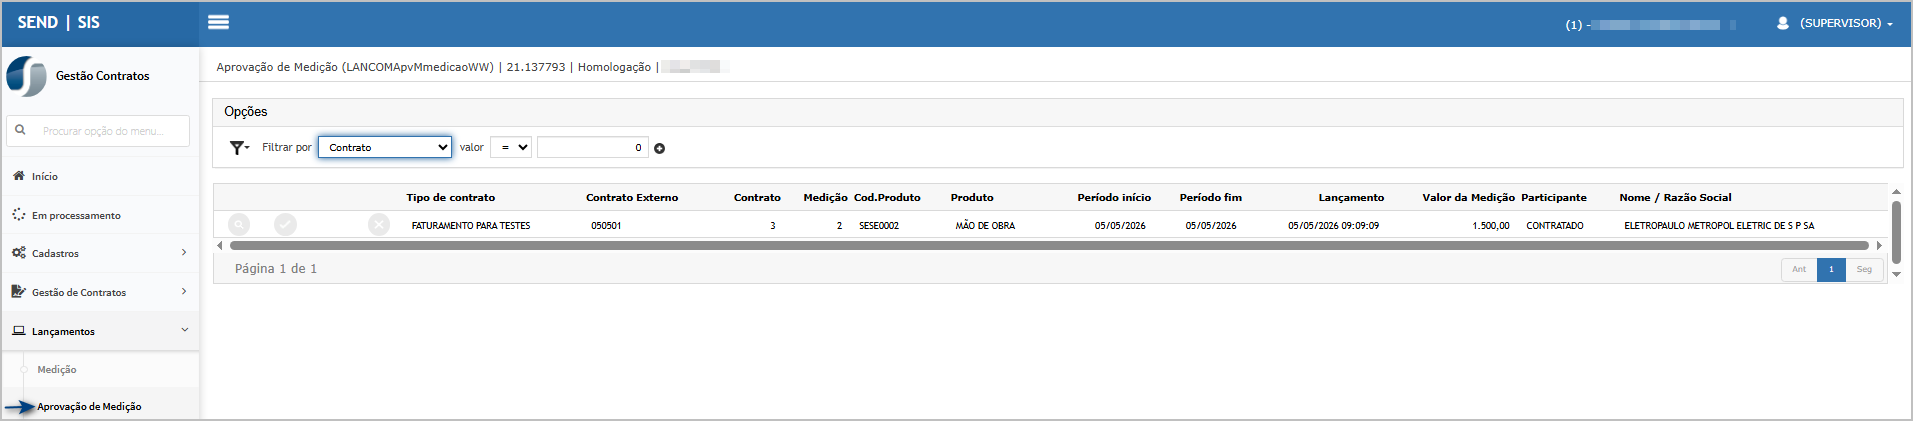Click the Participante column header

click(1554, 198)
